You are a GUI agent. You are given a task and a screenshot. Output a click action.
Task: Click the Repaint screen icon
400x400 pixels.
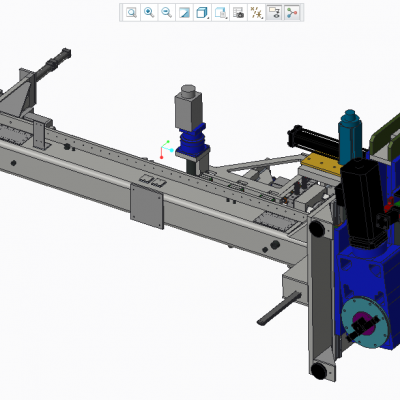[x=184, y=13]
